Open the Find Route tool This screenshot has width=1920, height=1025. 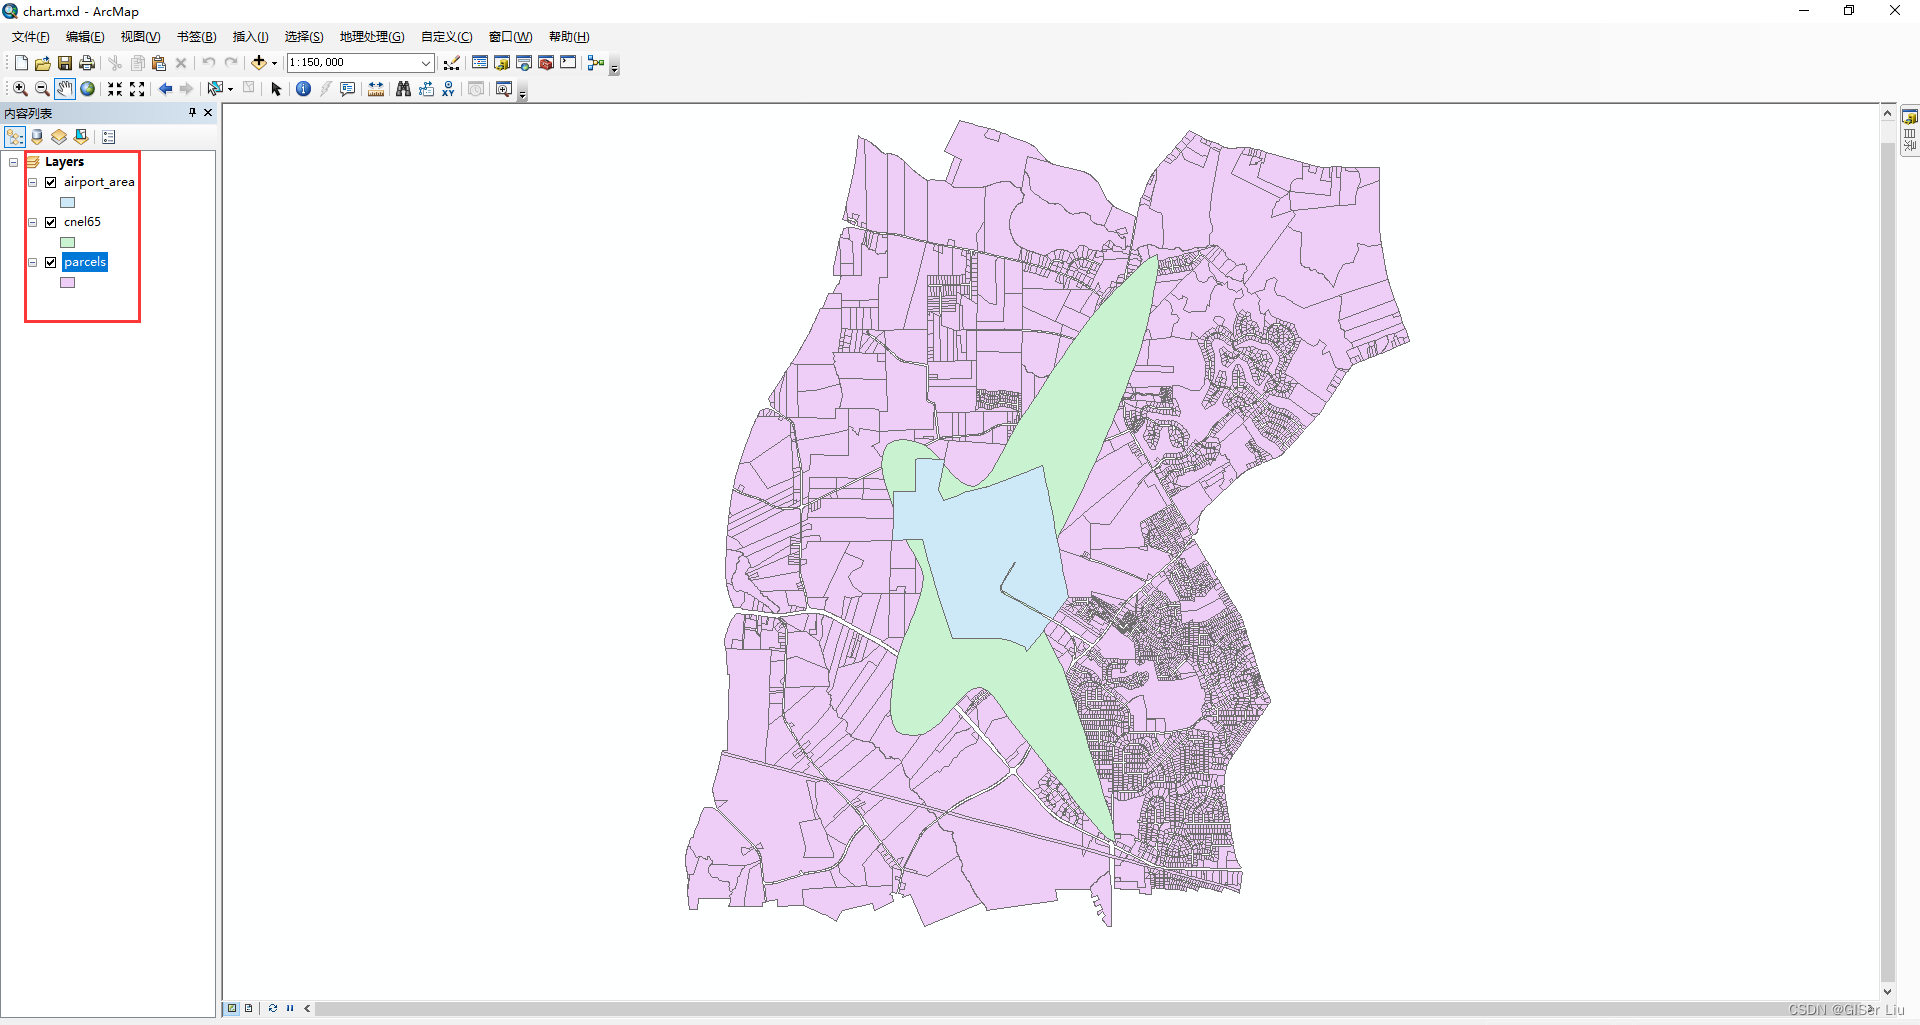(426, 89)
